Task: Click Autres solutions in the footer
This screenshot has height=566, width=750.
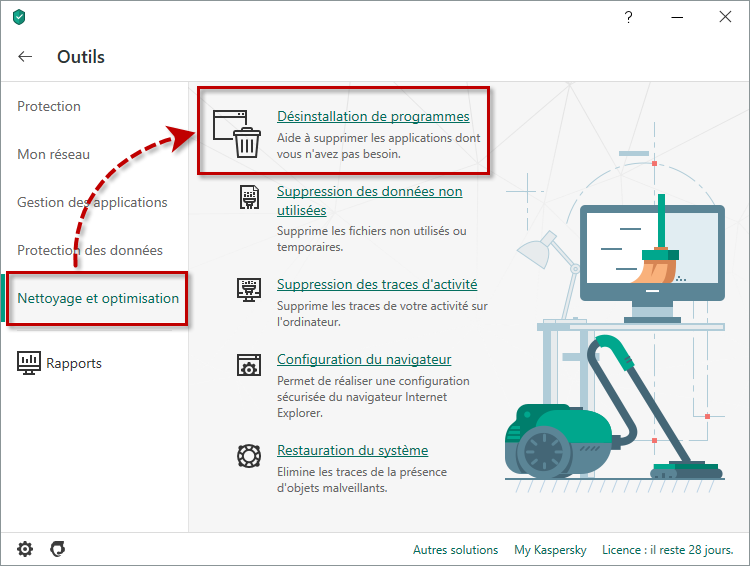Action: (x=455, y=550)
